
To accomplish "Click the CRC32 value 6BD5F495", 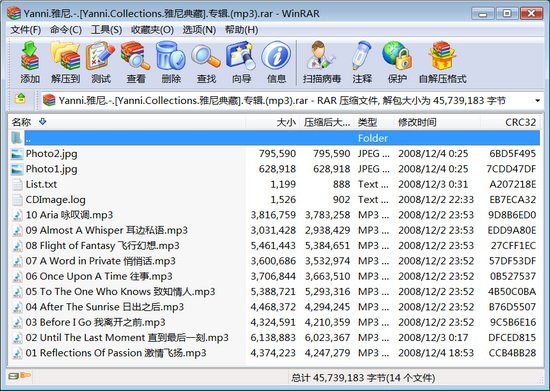I will point(512,154).
